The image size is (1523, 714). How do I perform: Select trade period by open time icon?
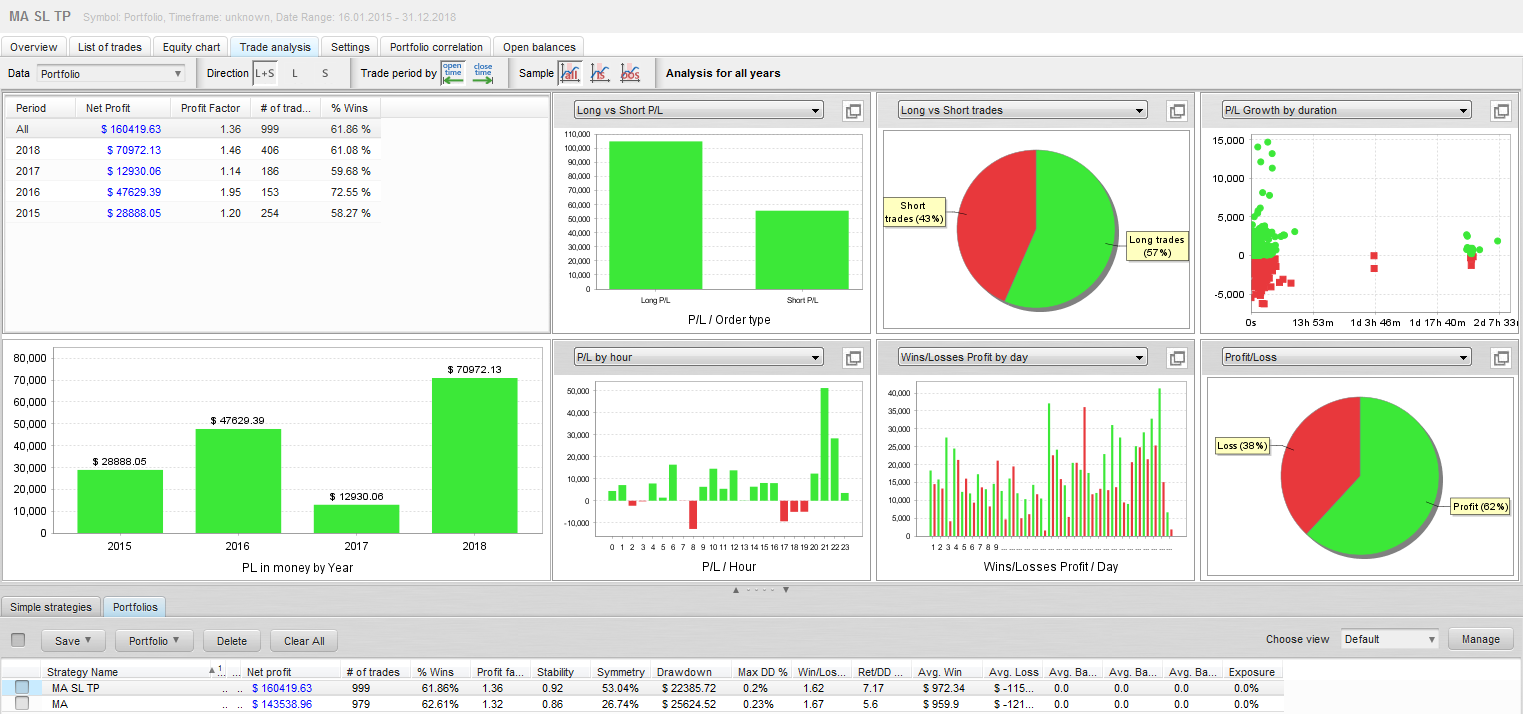click(453, 73)
